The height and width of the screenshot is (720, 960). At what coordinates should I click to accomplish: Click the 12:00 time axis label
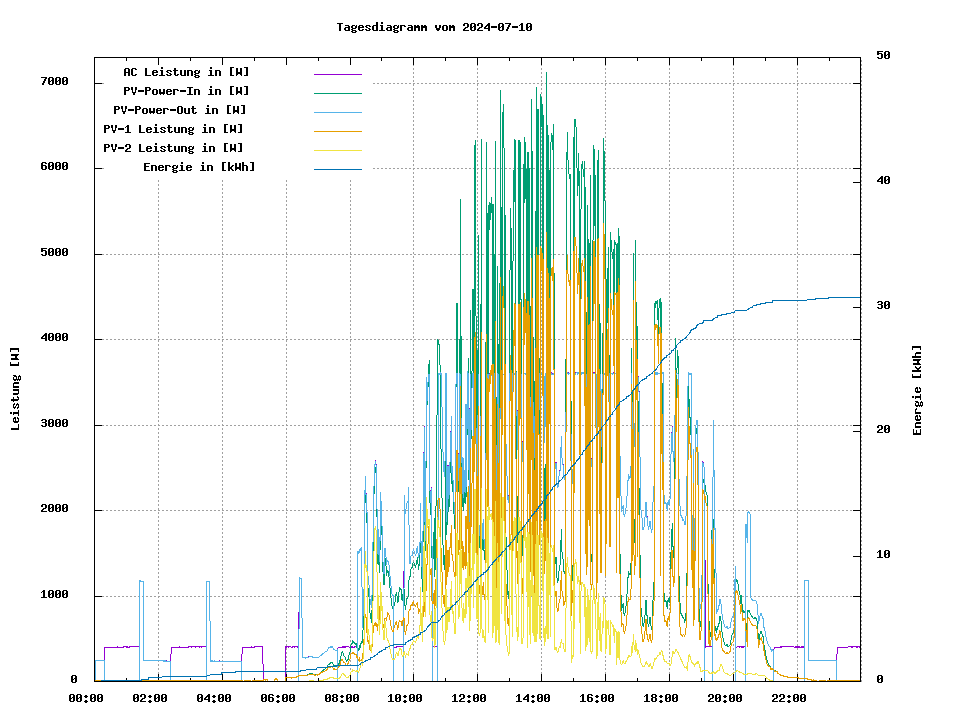tap(469, 698)
